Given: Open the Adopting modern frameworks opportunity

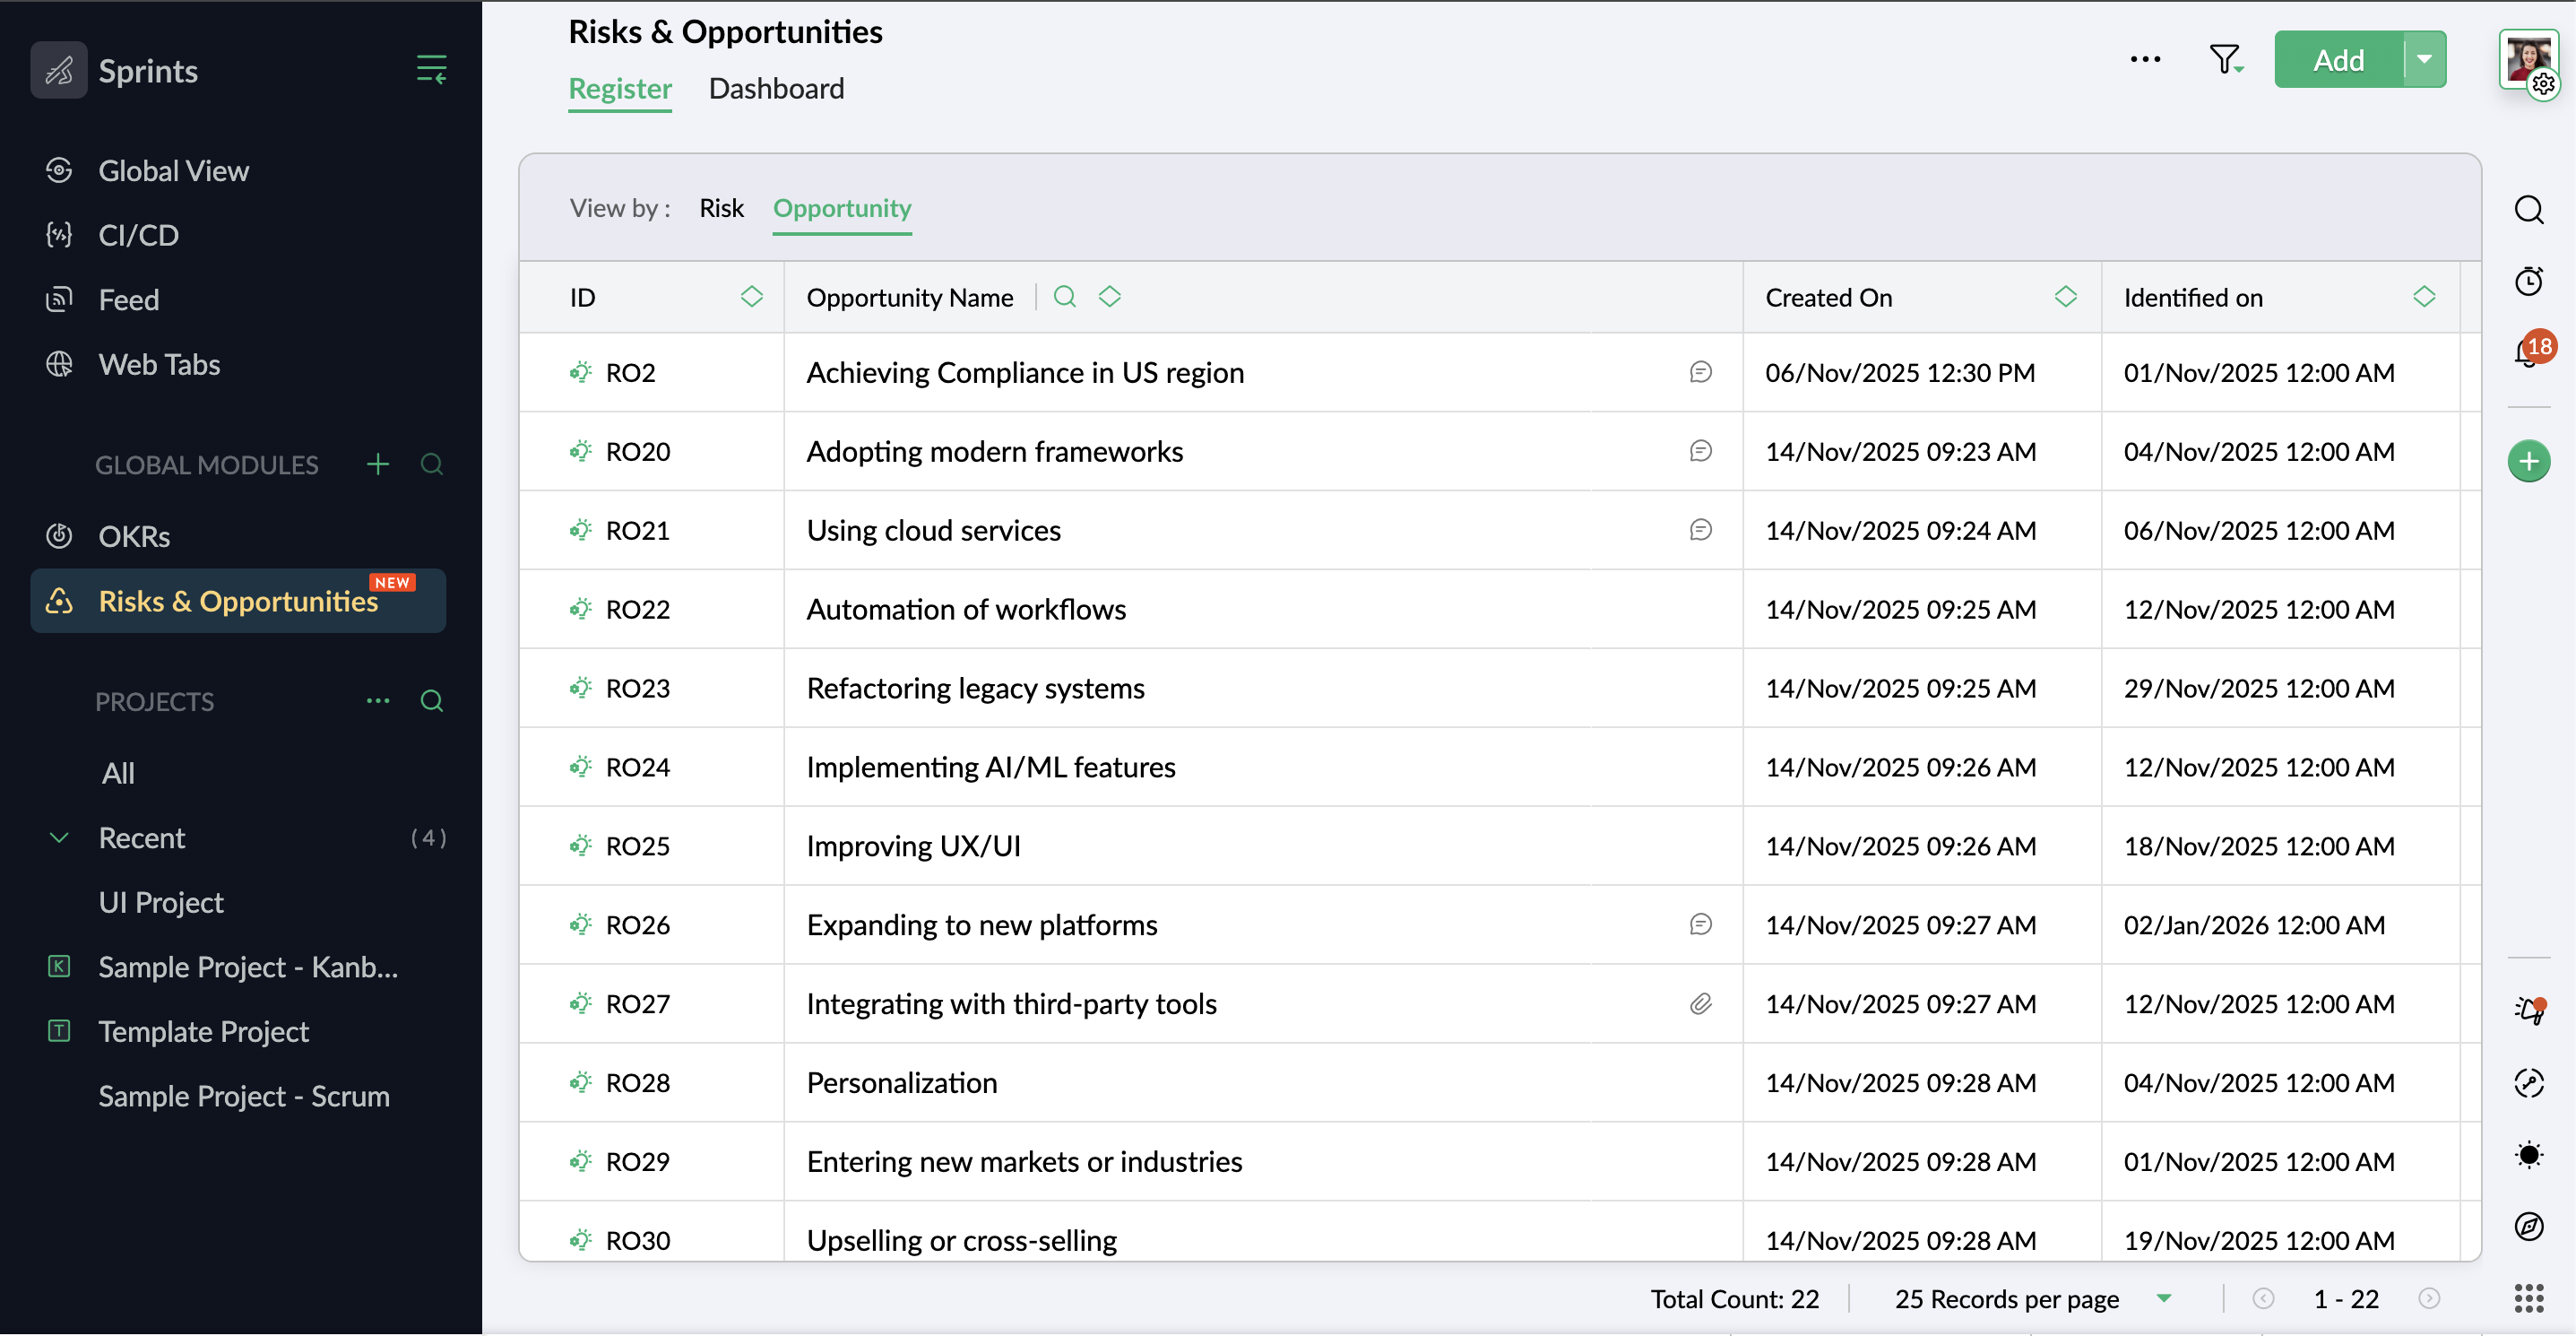Looking at the screenshot, I should pos(994,451).
